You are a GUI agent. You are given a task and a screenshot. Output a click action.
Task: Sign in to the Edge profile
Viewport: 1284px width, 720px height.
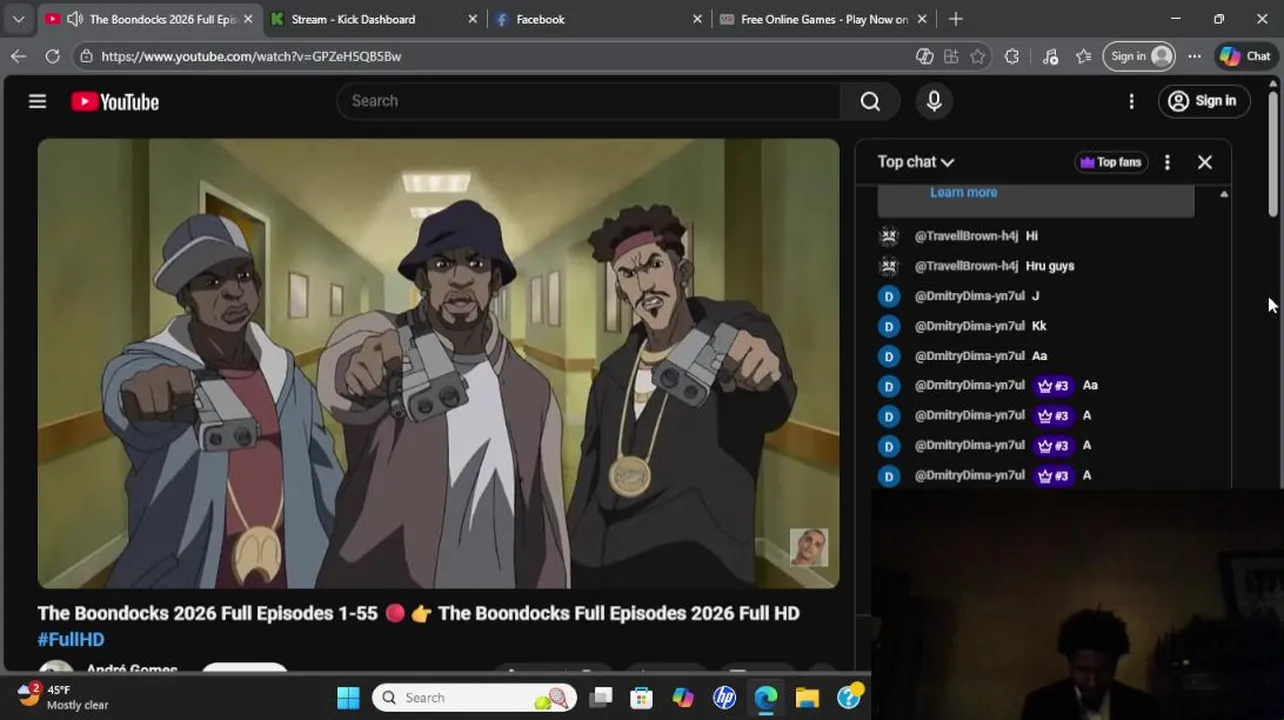[1140, 56]
